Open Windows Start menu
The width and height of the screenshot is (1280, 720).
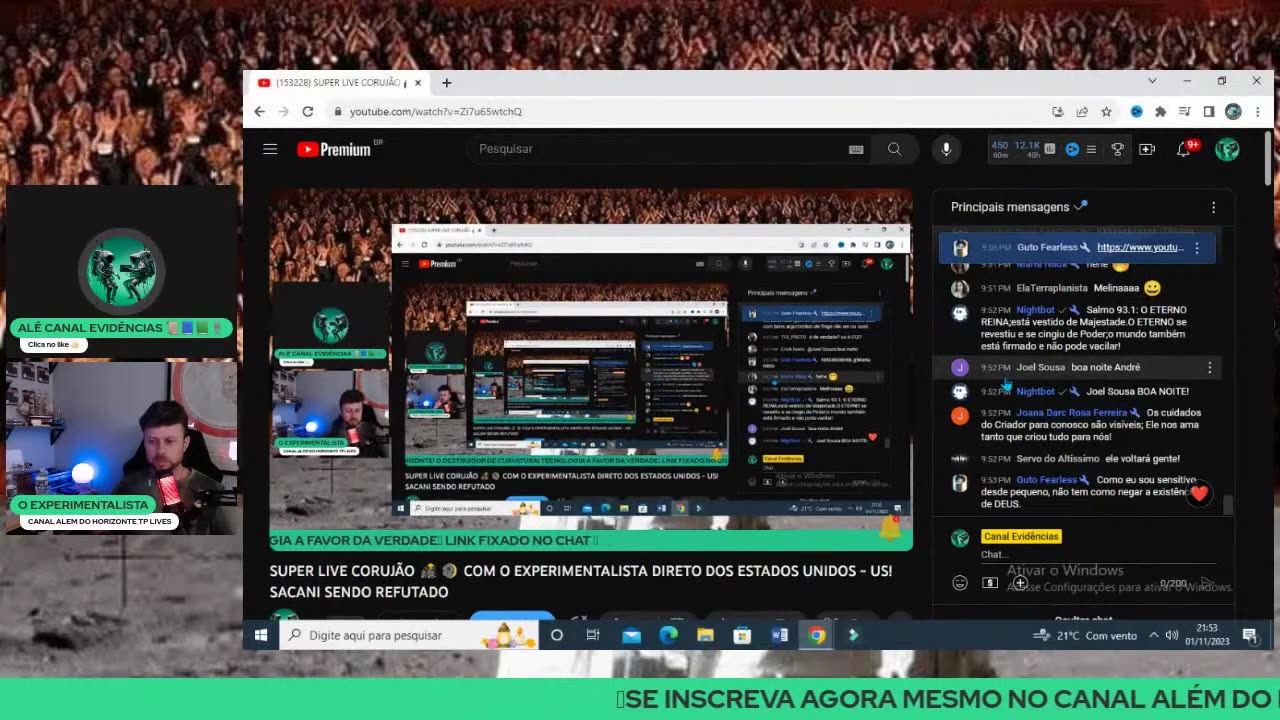pyautogui.click(x=261, y=635)
